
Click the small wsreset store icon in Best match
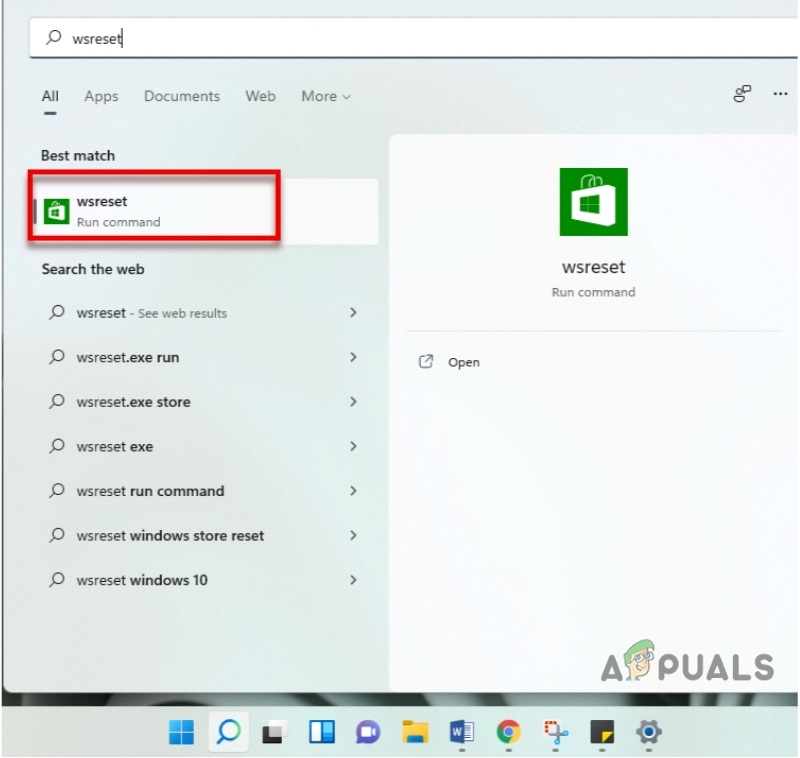pos(57,211)
